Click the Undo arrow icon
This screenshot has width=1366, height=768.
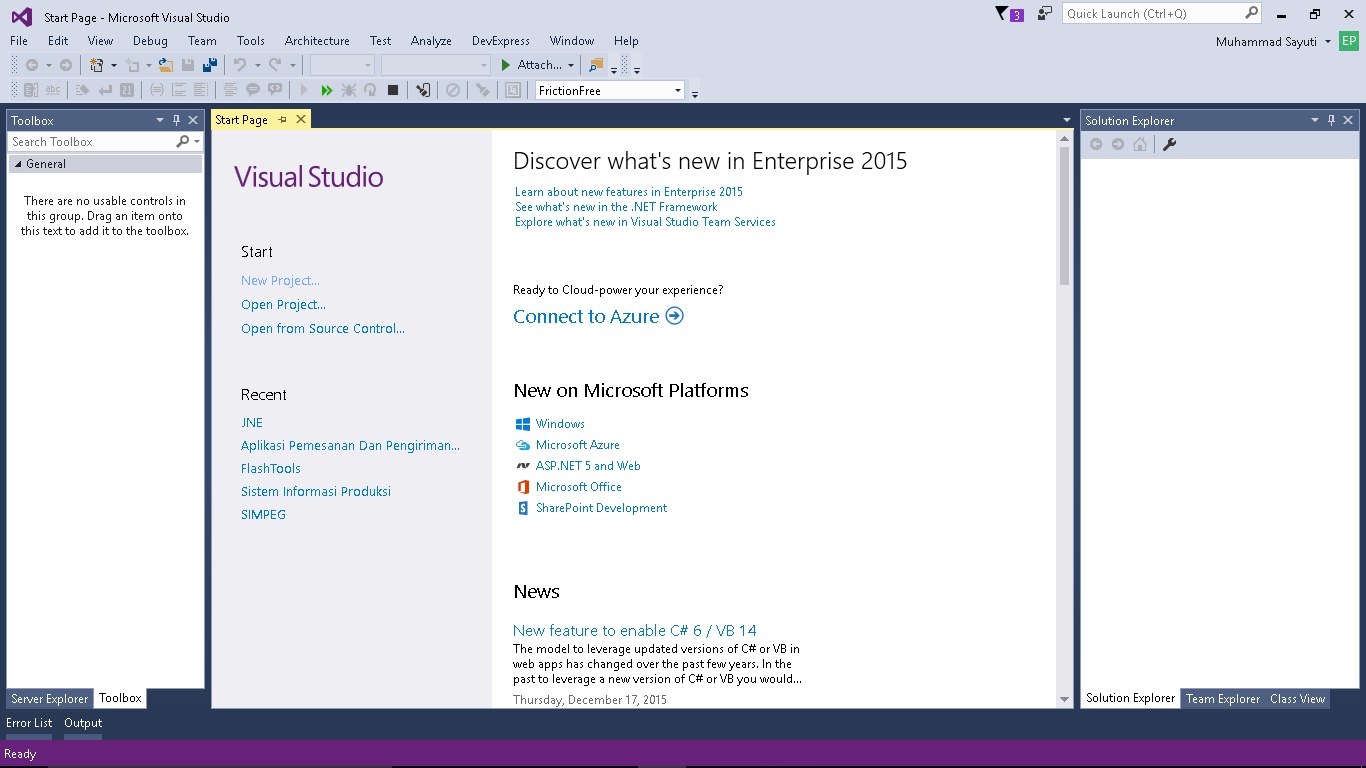[x=240, y=65]
